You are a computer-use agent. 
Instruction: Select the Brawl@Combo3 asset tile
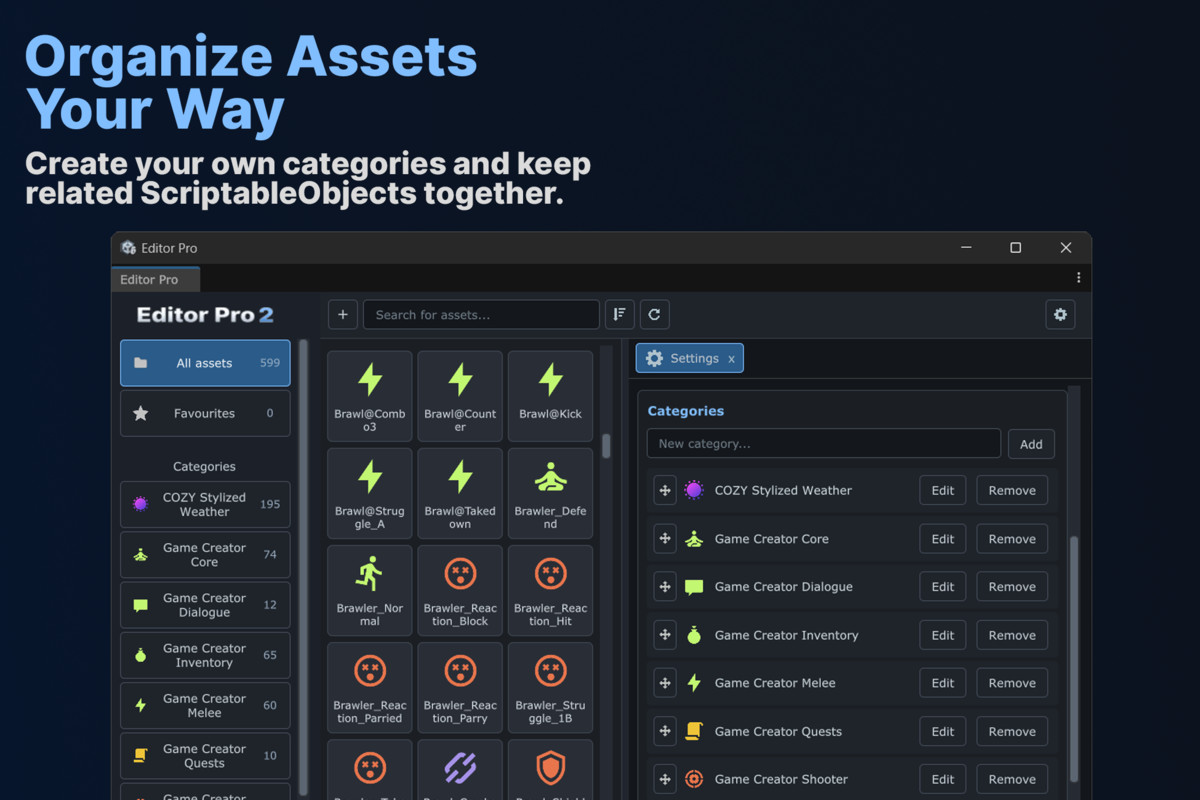pos(370,396)
